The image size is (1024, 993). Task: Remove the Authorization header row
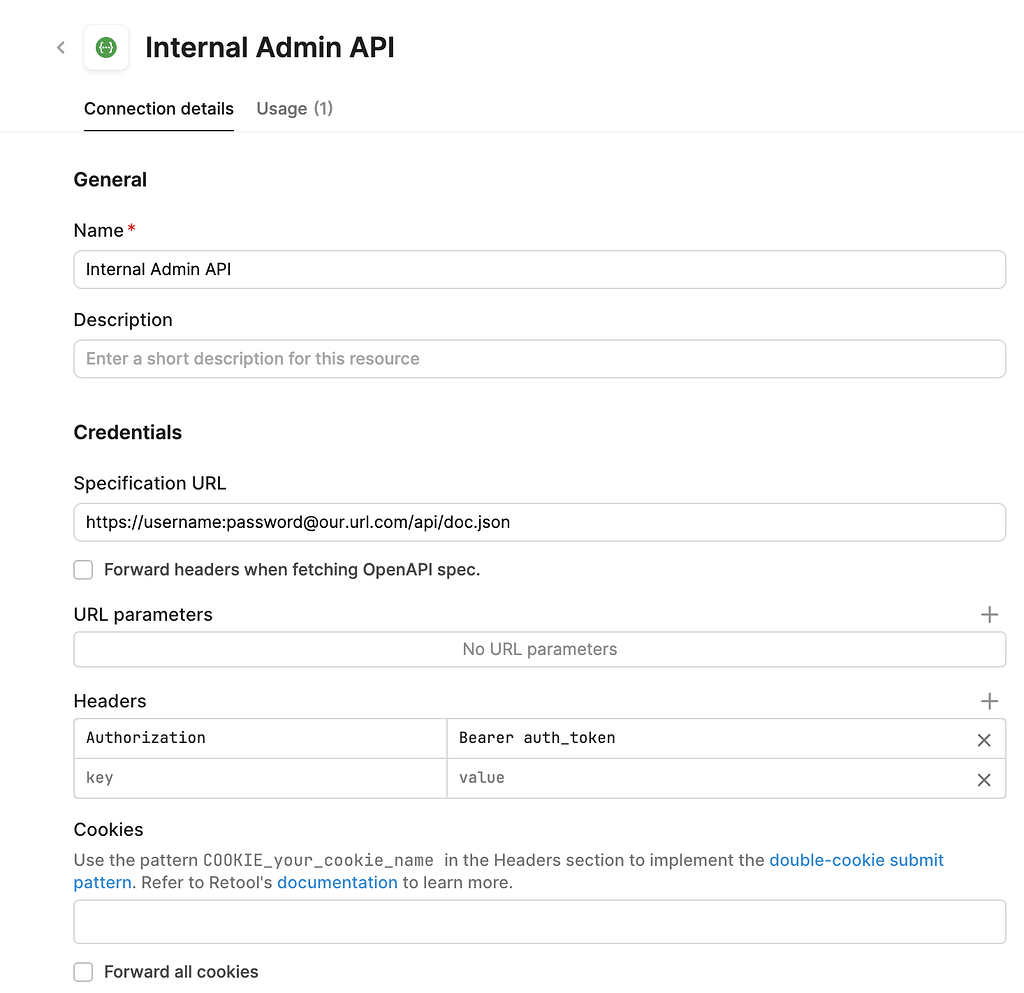(983, 738)
